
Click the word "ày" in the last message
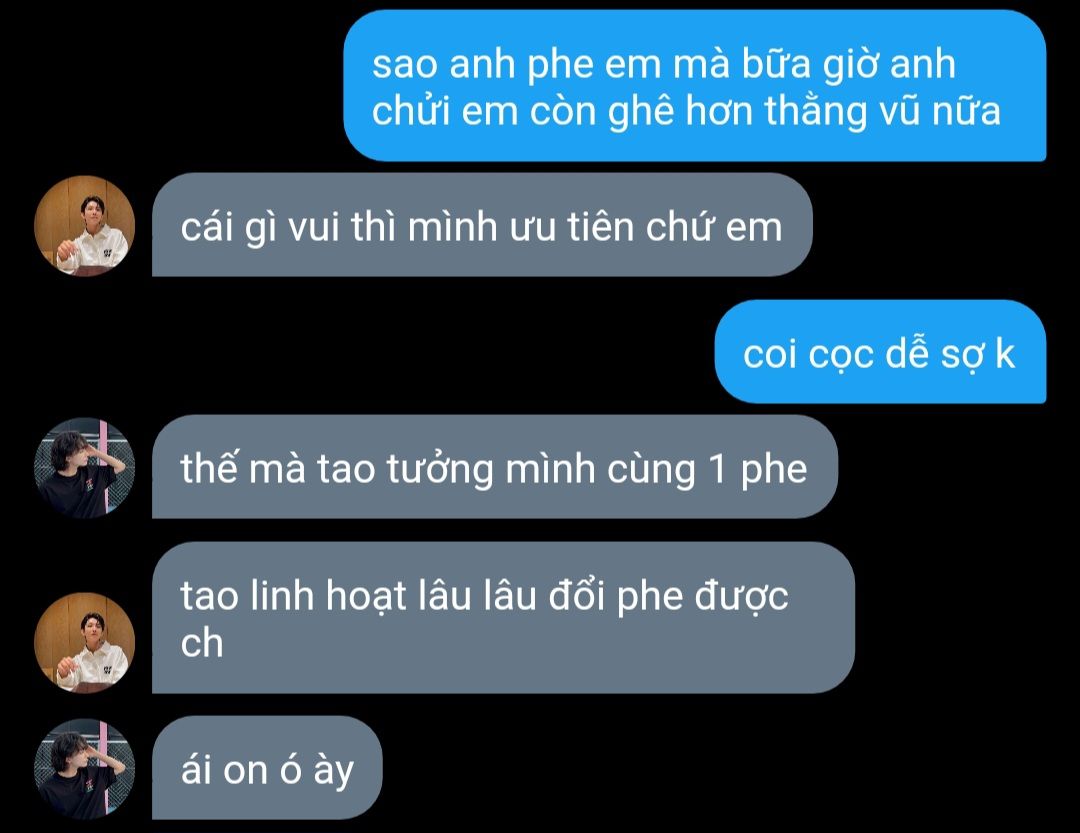tap(333, 770)
